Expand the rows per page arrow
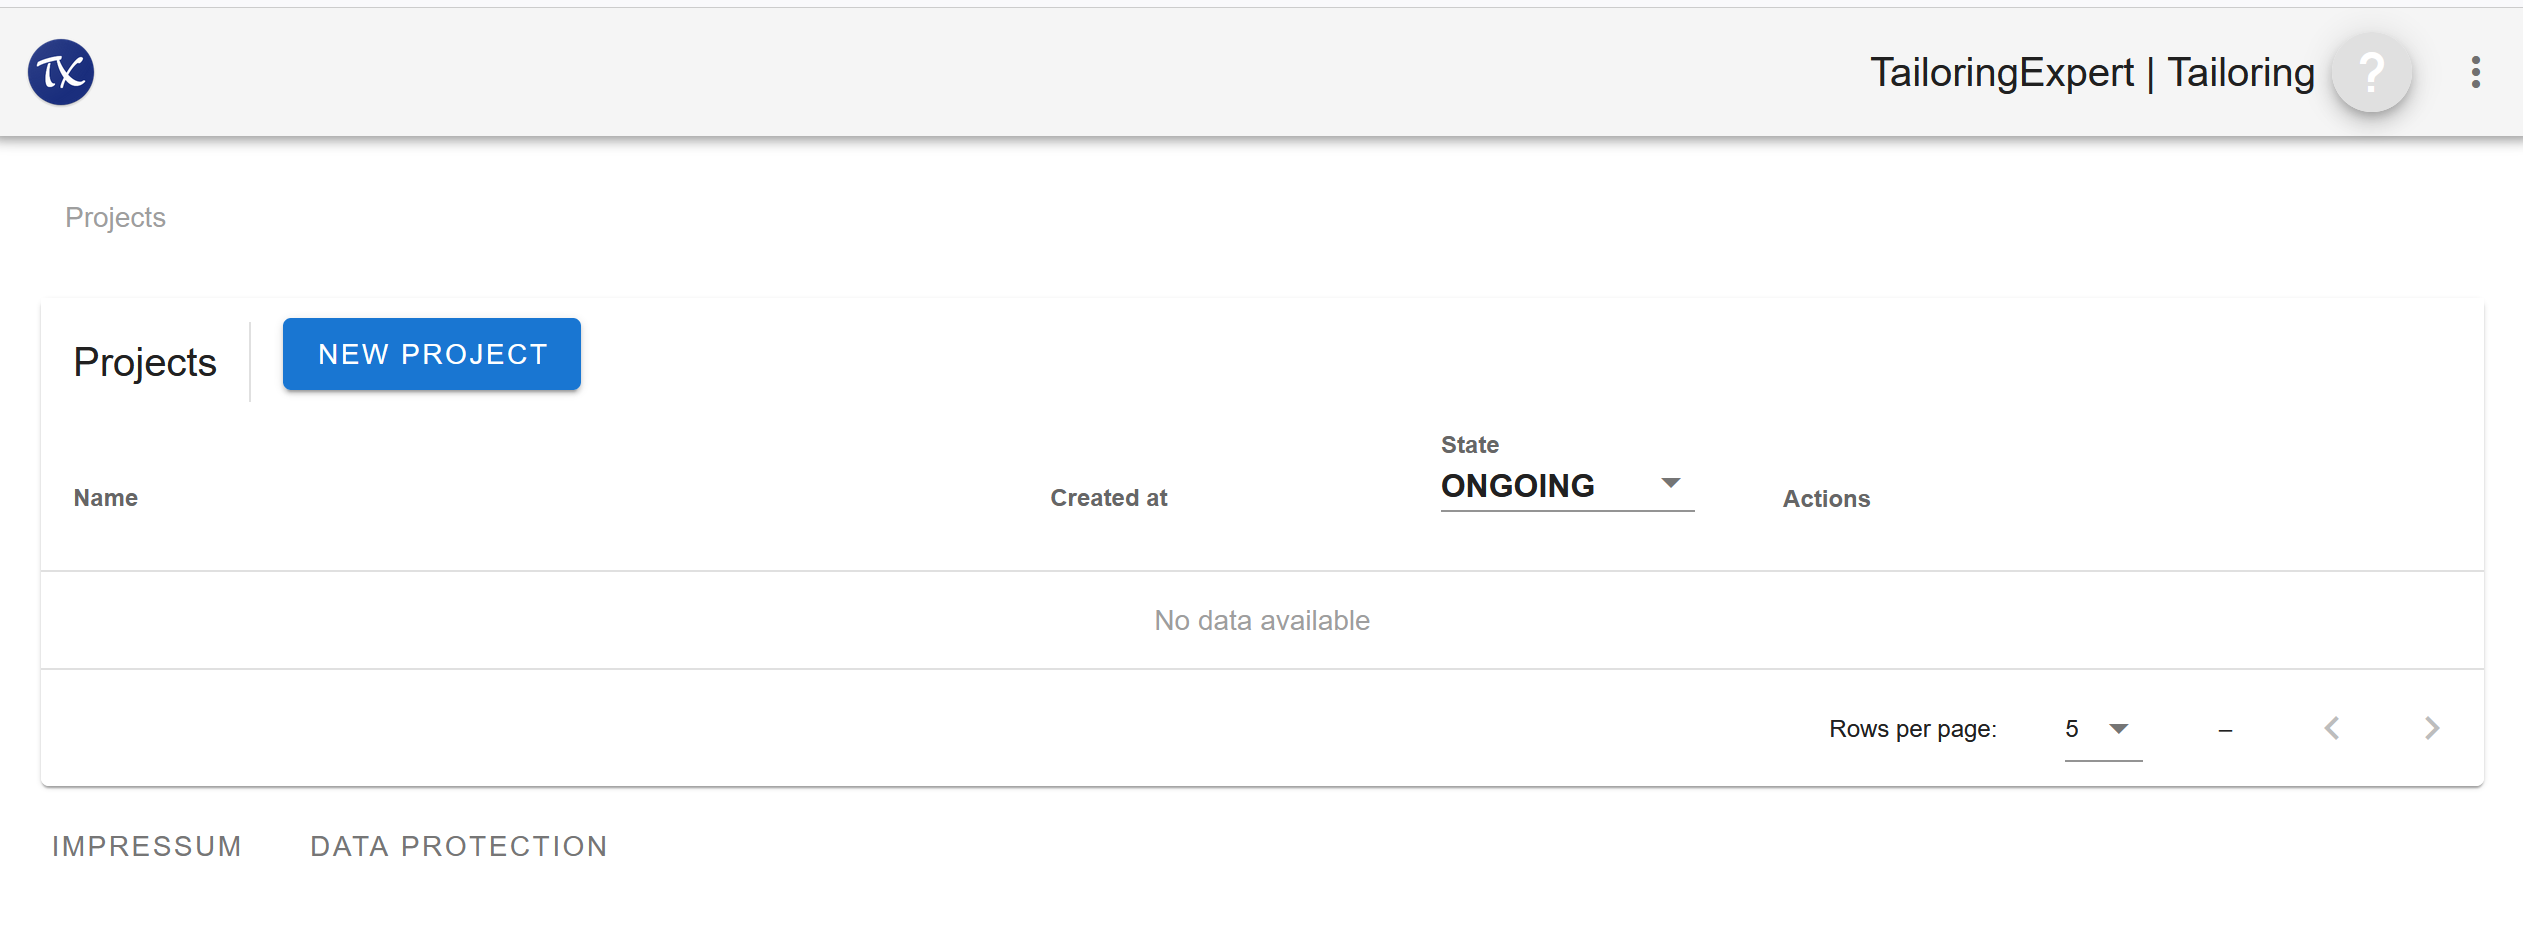This screenshot has height=937, width=2523. tap(2118, 729)
